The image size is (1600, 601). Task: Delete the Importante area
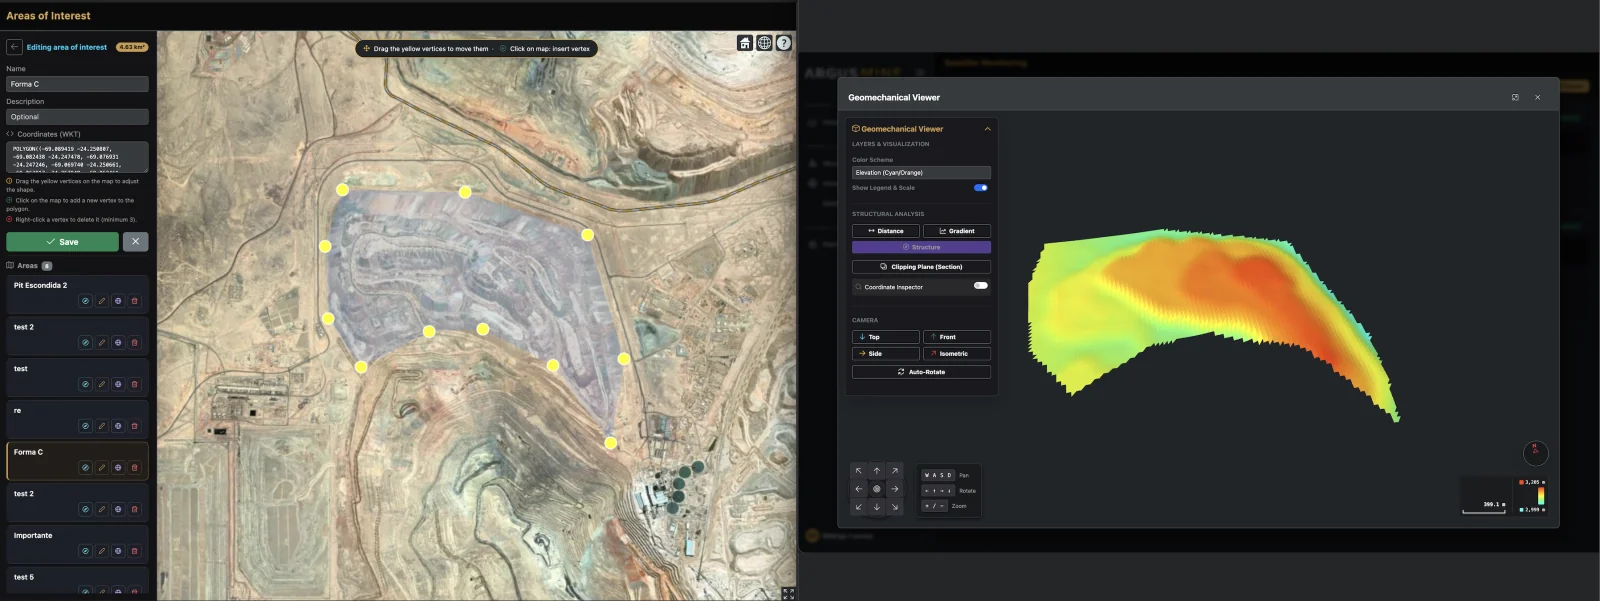click(135, 551)
